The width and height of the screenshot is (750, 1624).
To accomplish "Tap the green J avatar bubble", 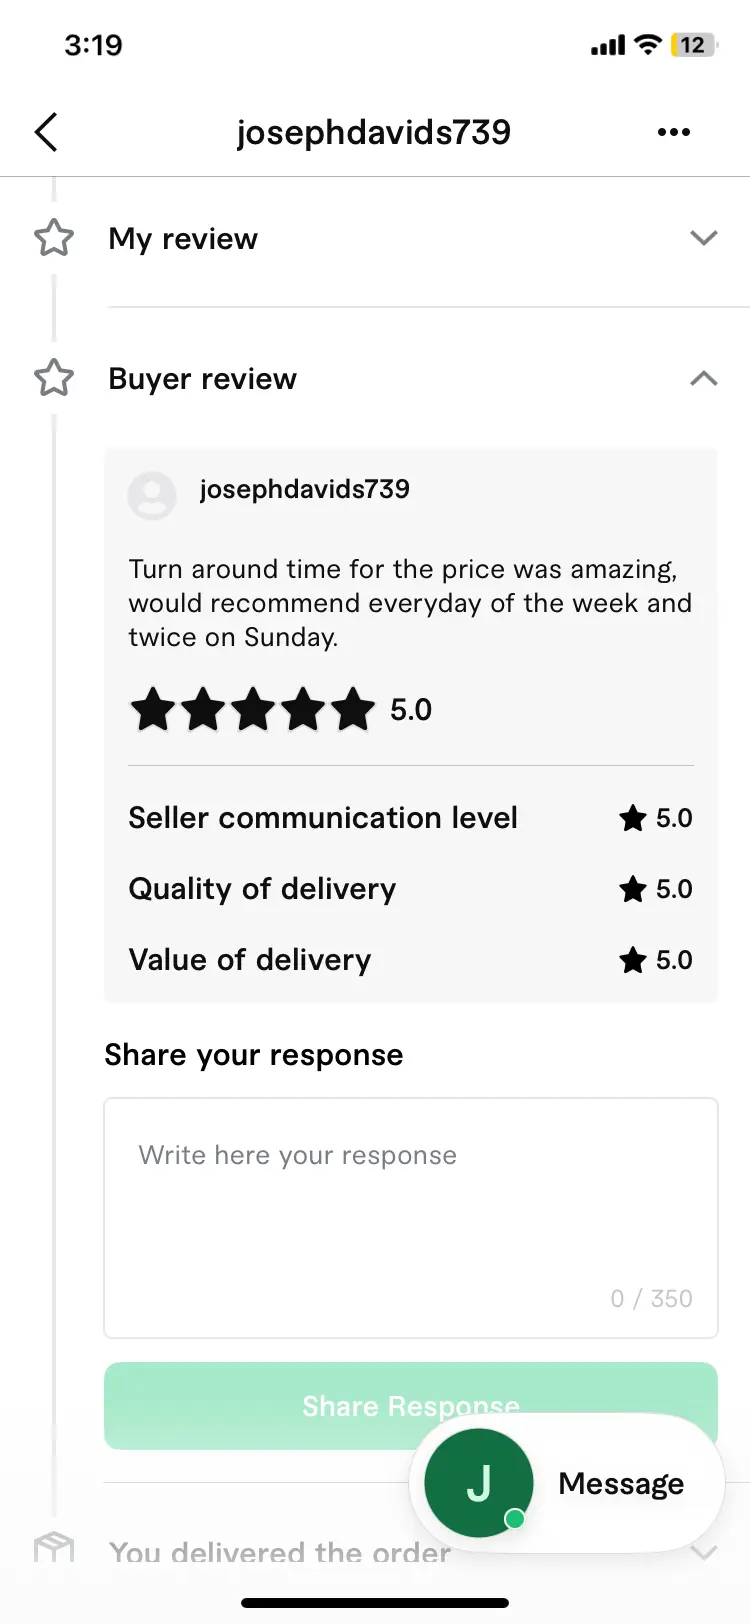I will click(479, 1483).
